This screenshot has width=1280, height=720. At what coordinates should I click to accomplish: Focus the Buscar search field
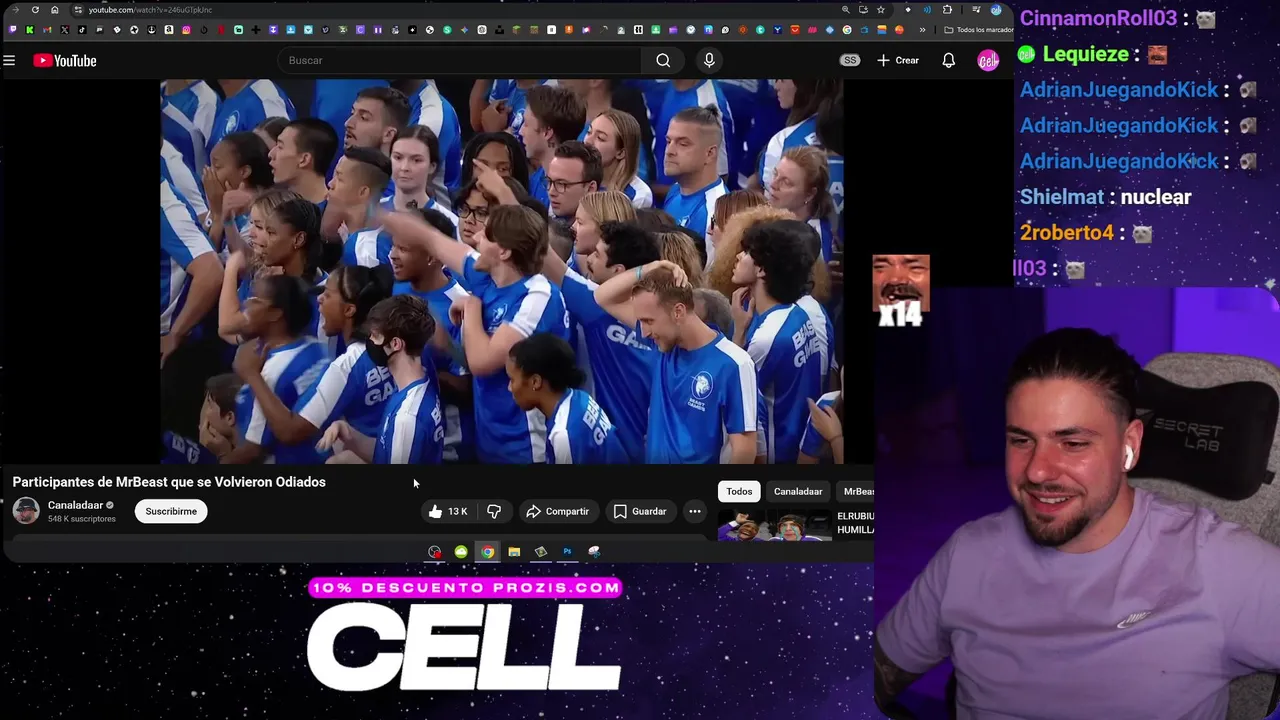pos(460,60)
